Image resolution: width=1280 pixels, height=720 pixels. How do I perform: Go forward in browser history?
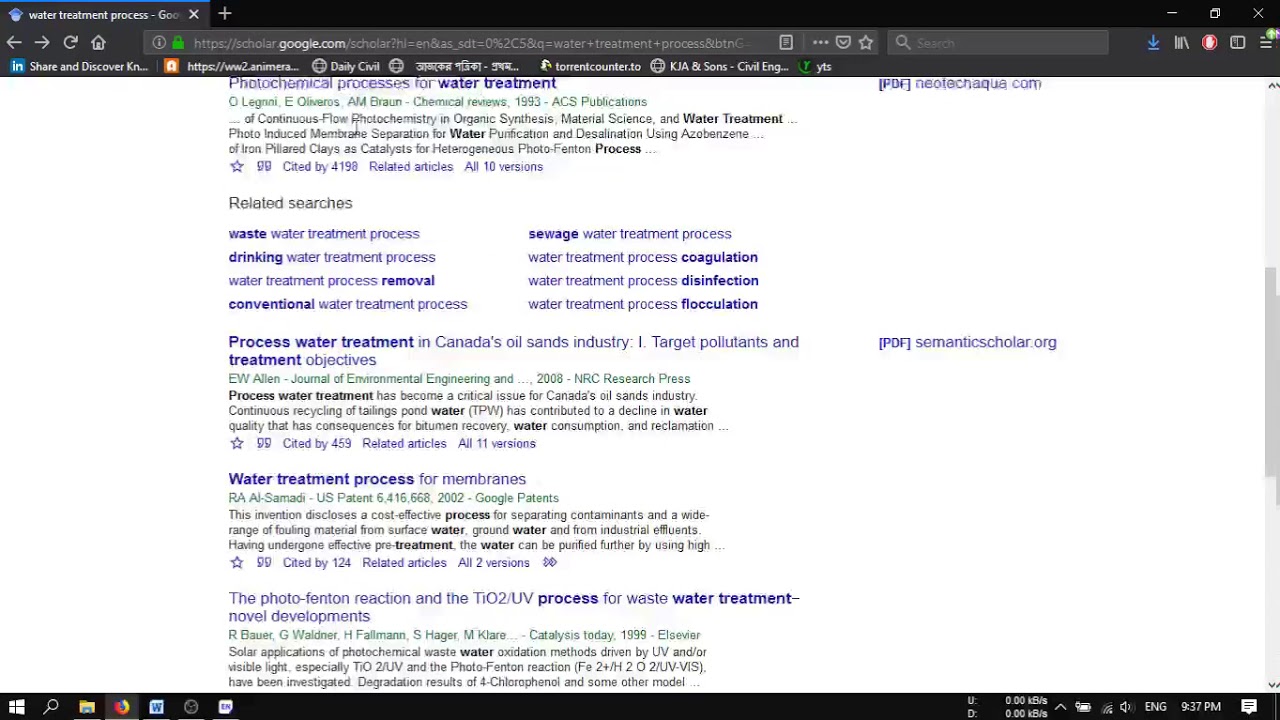(42, 43)
